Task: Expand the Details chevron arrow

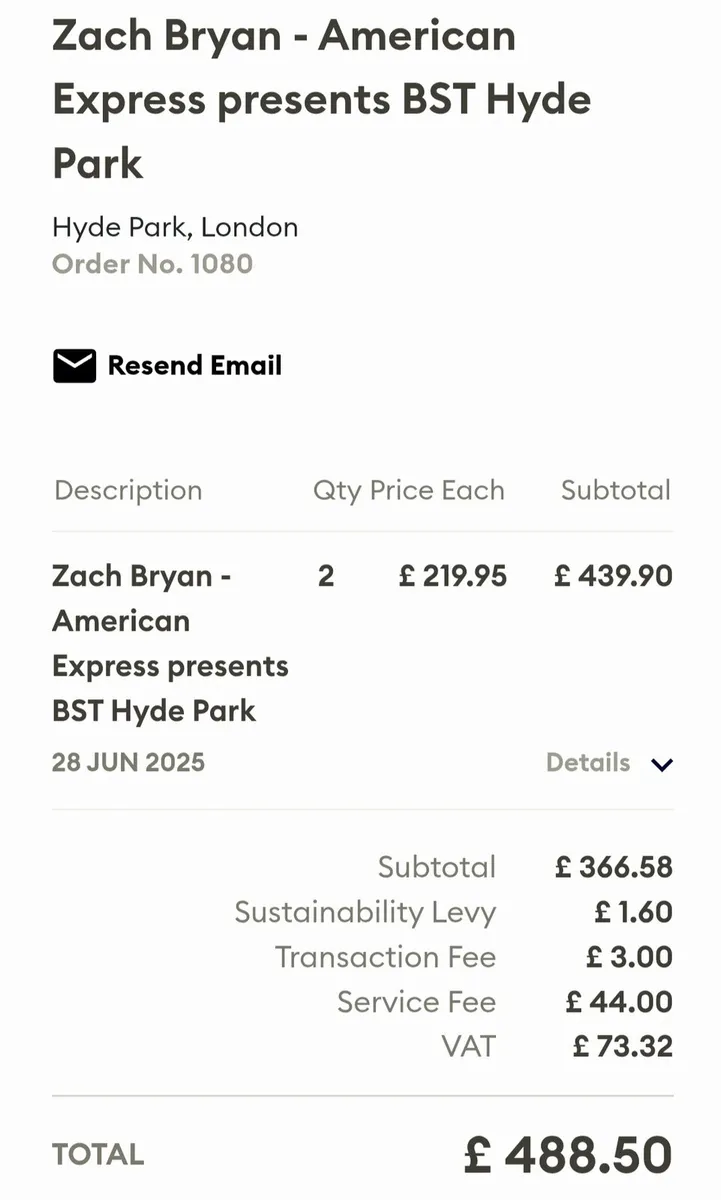Action: pos(662,764)
